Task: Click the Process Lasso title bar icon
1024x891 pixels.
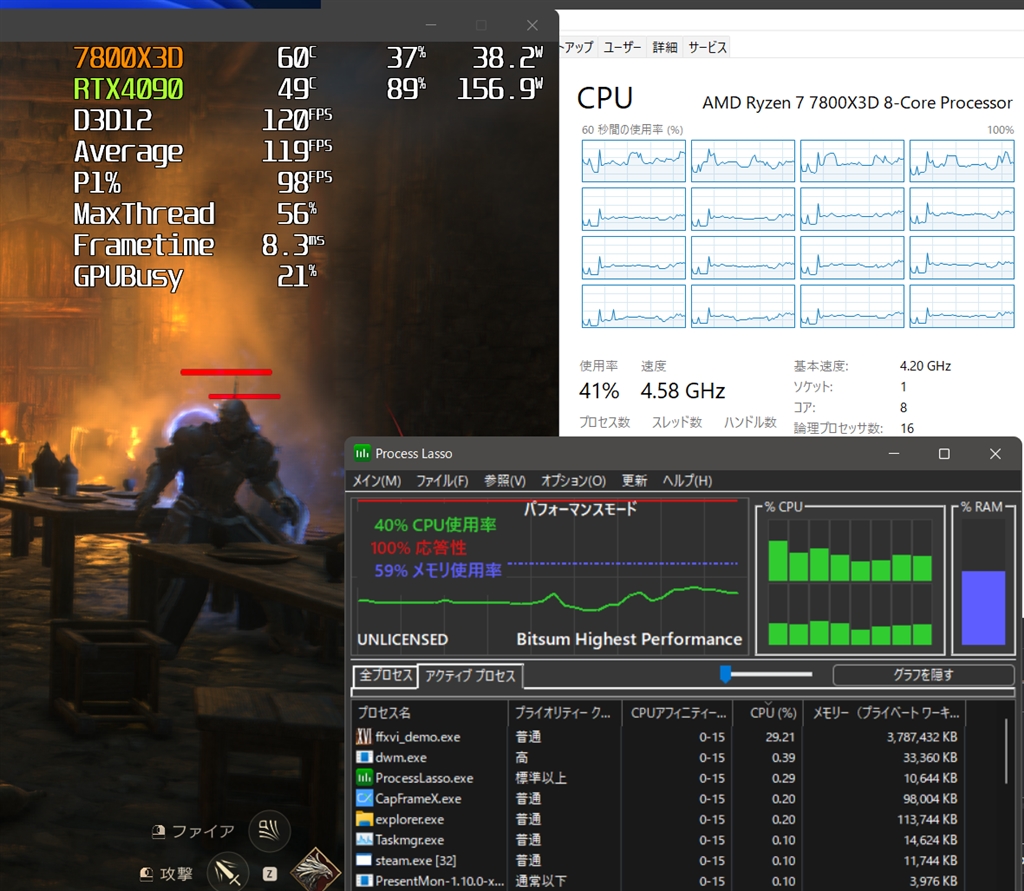Action: 362,453
